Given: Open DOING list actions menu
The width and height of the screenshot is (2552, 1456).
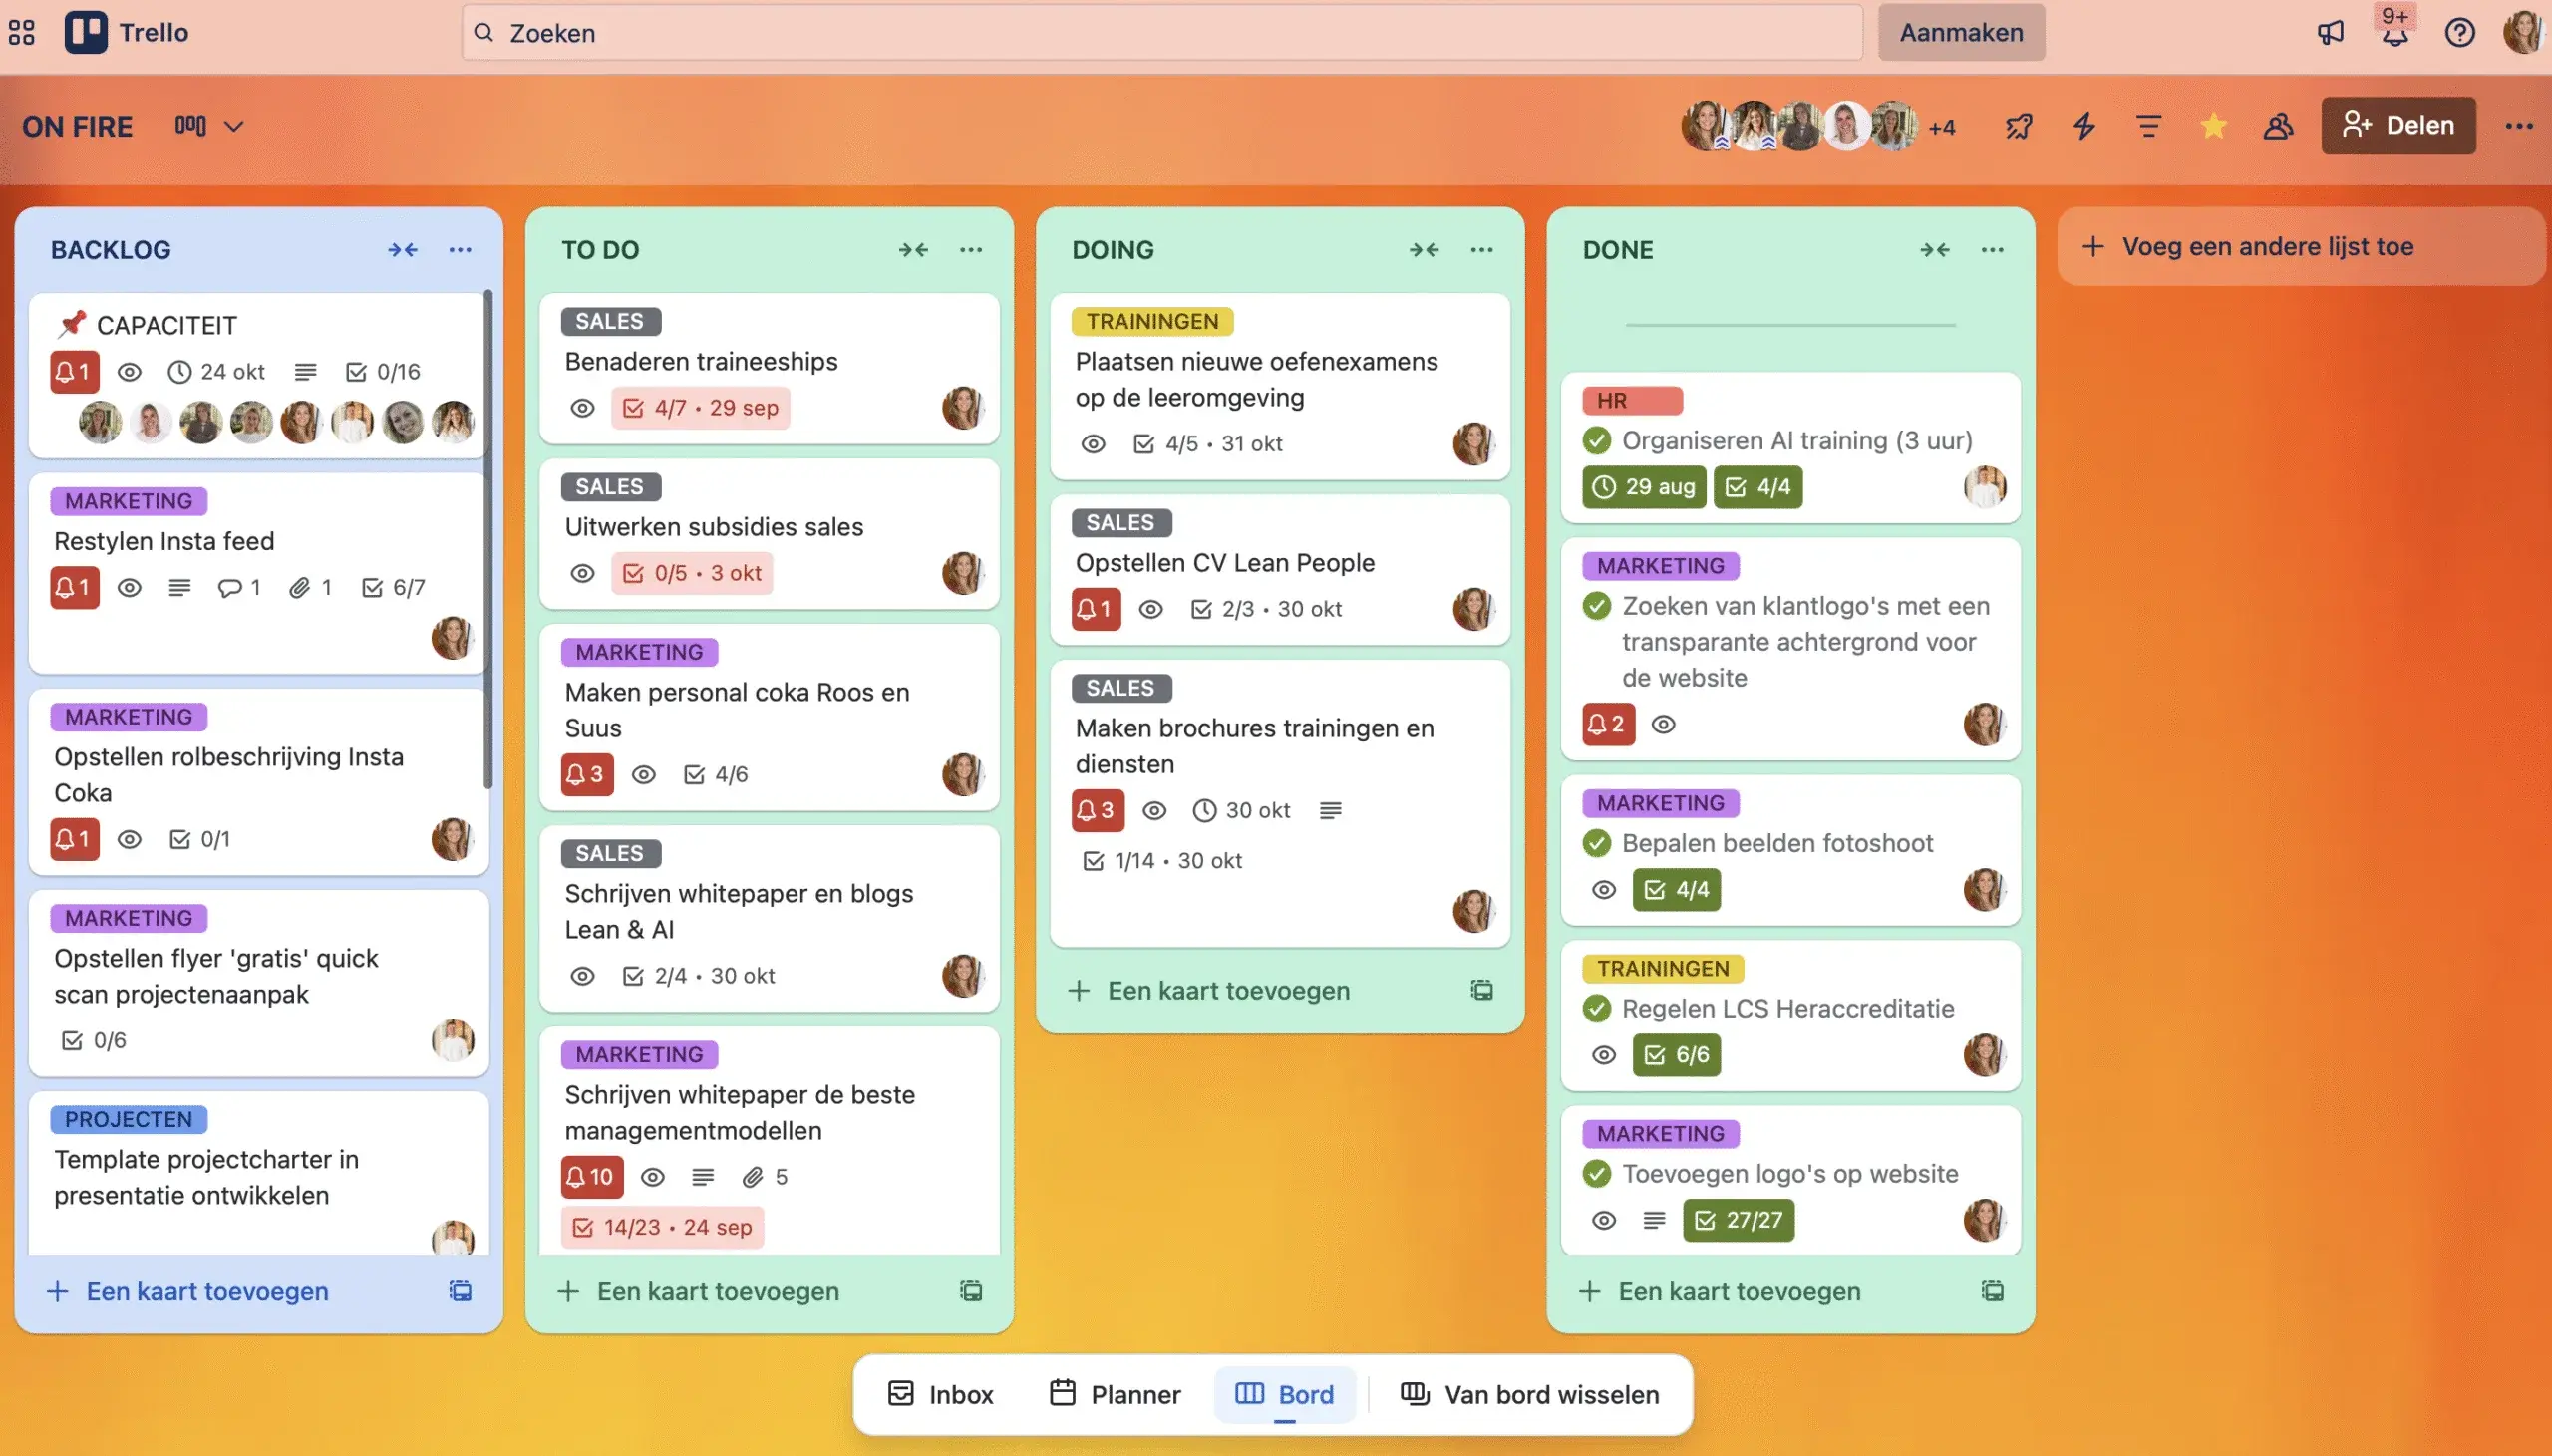Looking at the screenshot, I should coord(1481,250).
